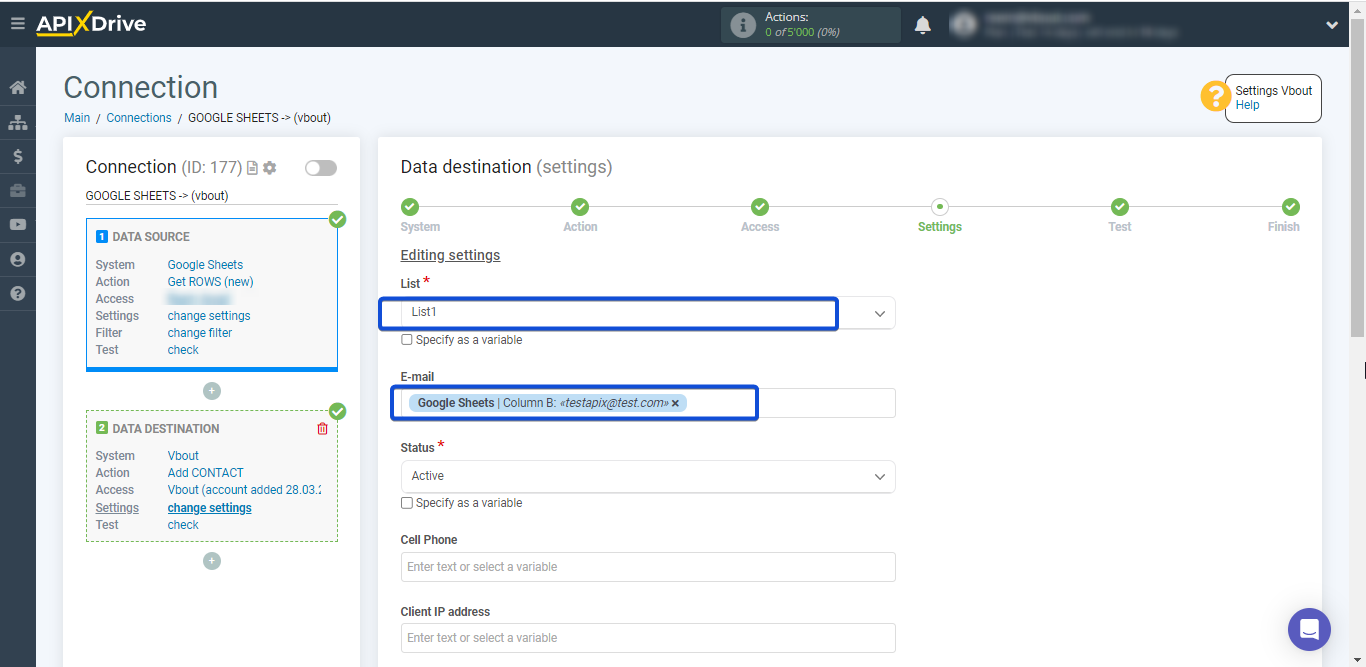Open the Vbout system link

(x=183, y=456)
